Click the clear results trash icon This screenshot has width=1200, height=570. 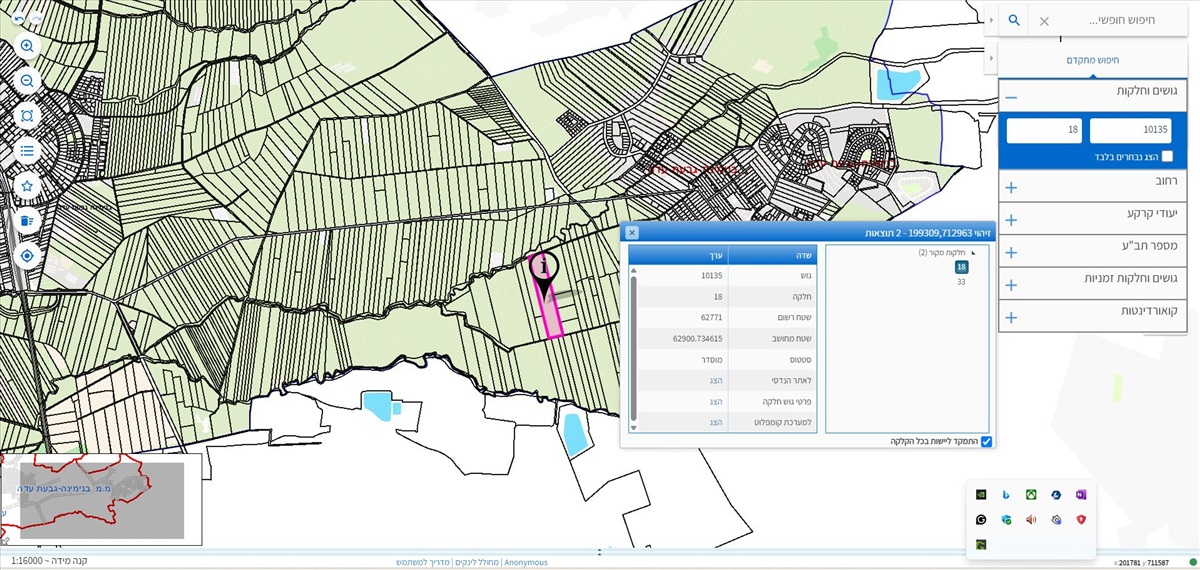[27, 221]
